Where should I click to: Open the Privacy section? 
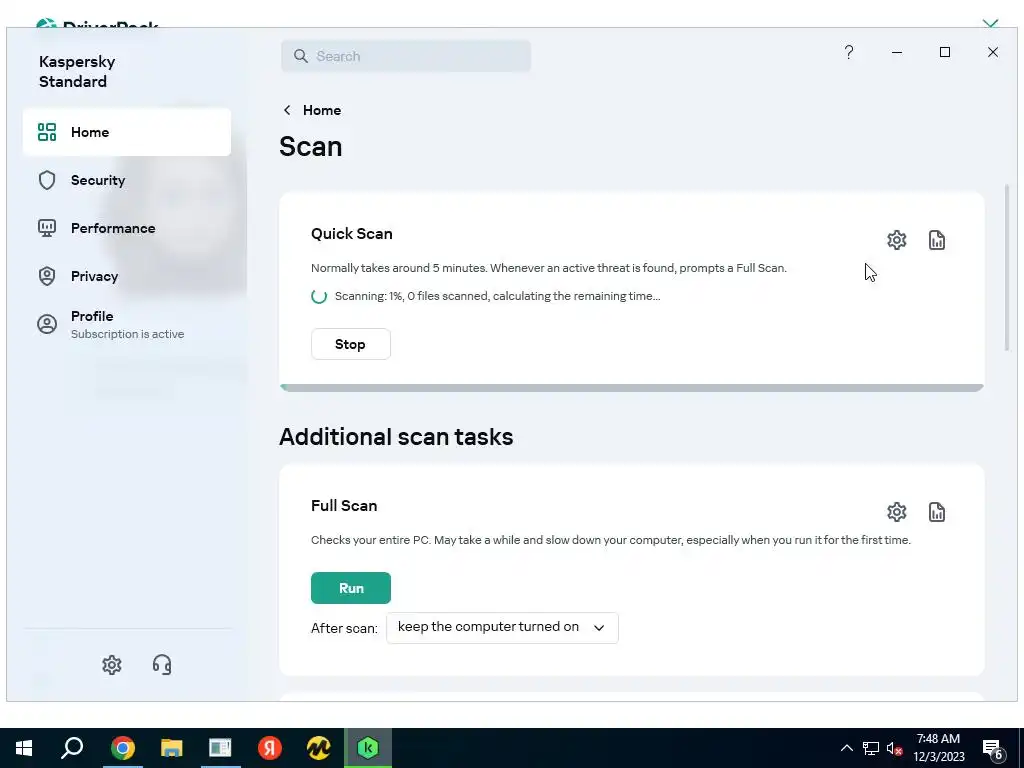click(x=127, y=276)
